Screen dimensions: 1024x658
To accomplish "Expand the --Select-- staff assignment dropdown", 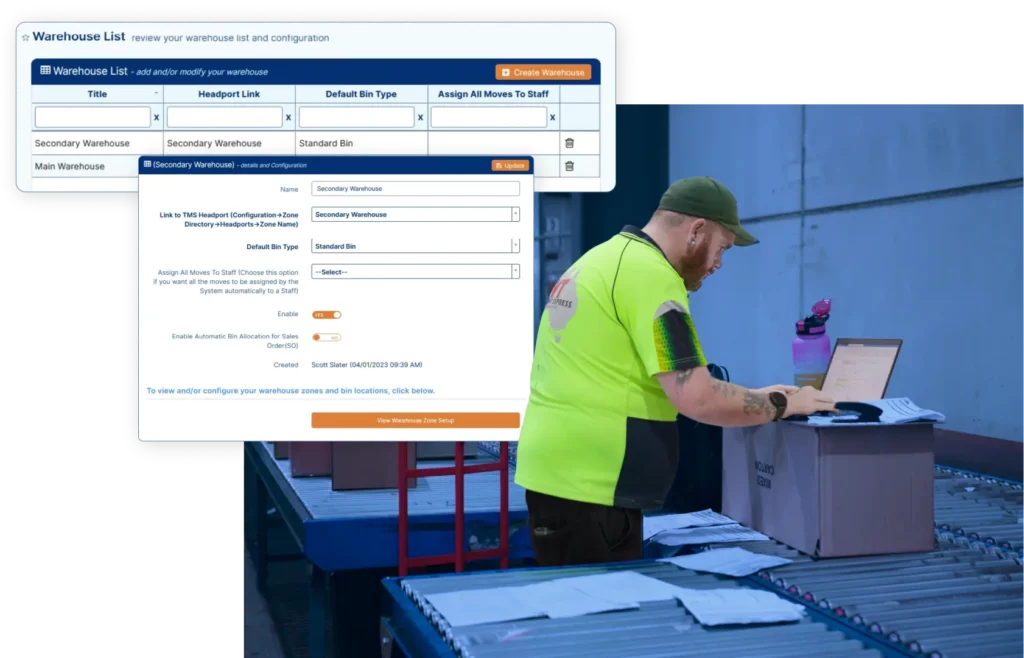I will (515, 272).
